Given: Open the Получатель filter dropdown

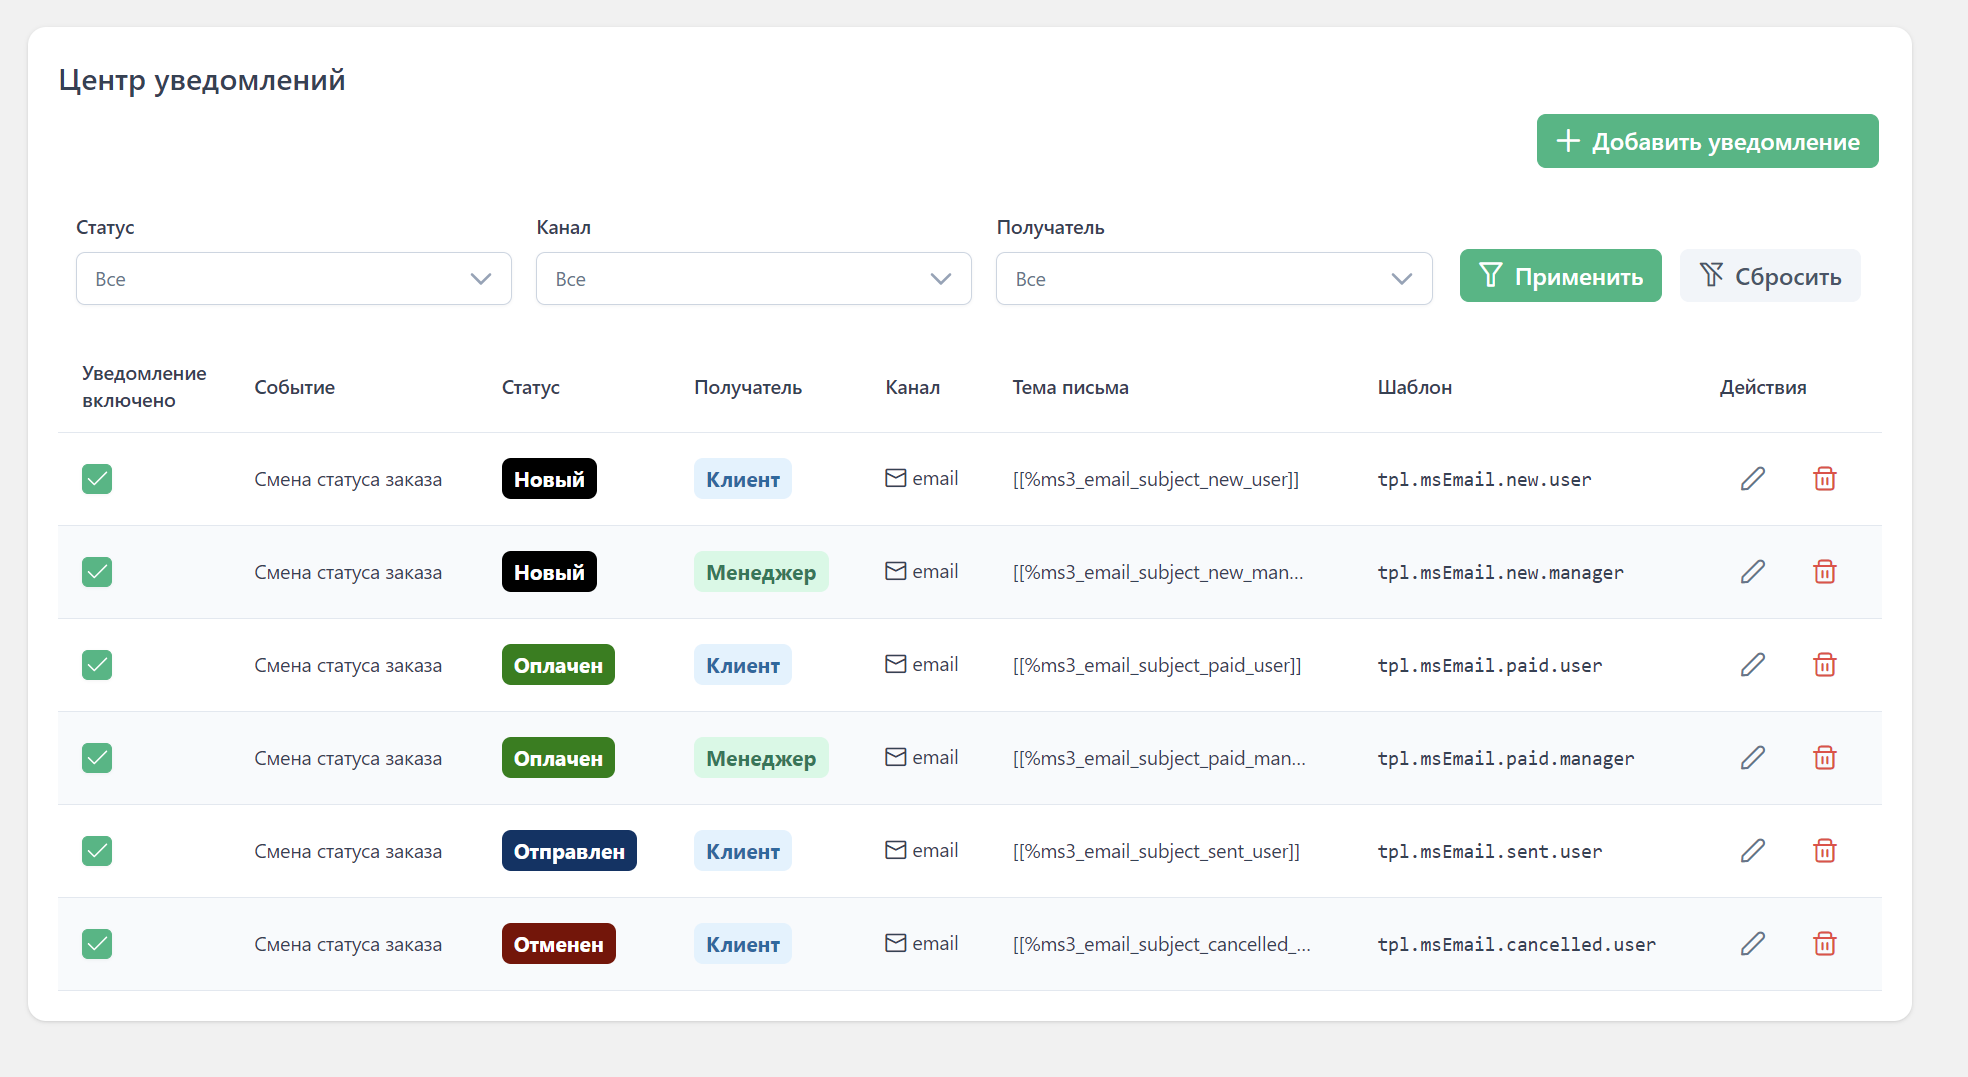Looking at the screenshot, I should click(1213, 279).
